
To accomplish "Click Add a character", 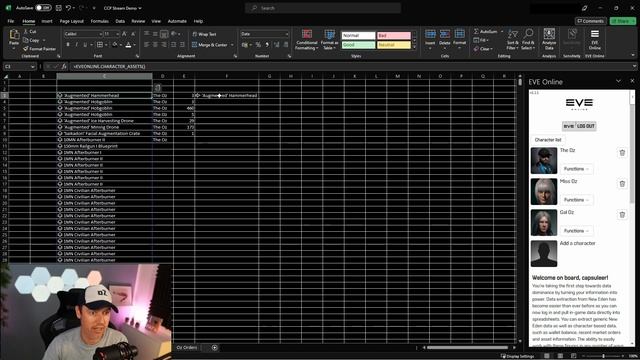I will pyautogui.click(x=577, y=243).
